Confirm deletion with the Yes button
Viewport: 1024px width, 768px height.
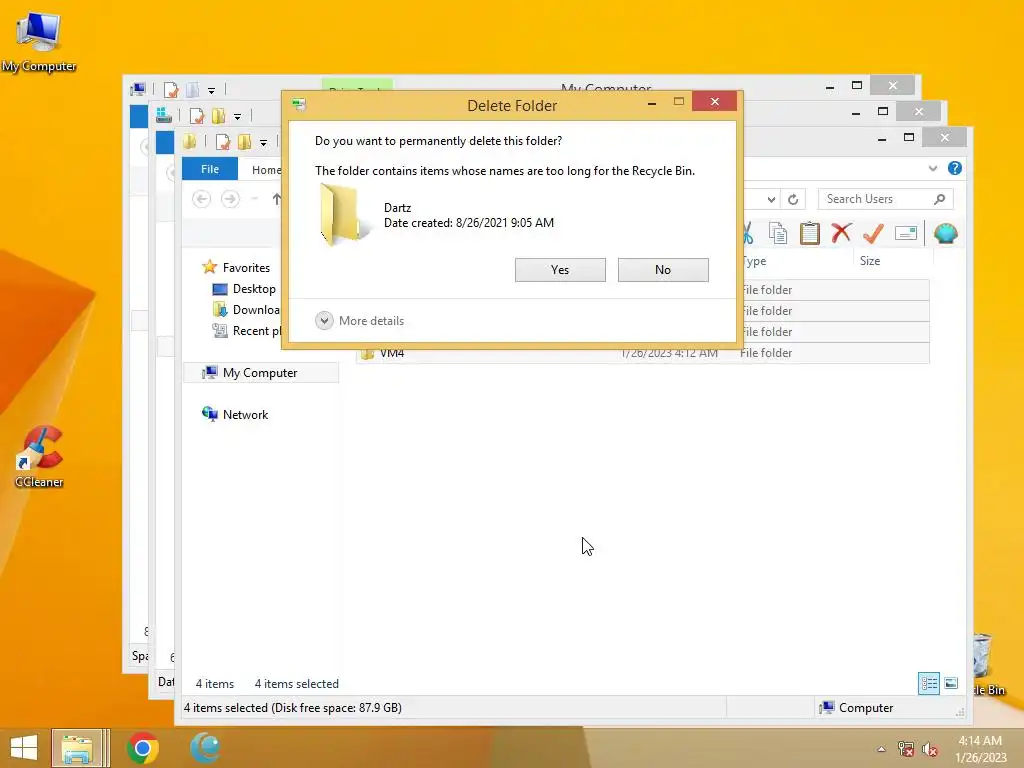click(x=560, y=270)
